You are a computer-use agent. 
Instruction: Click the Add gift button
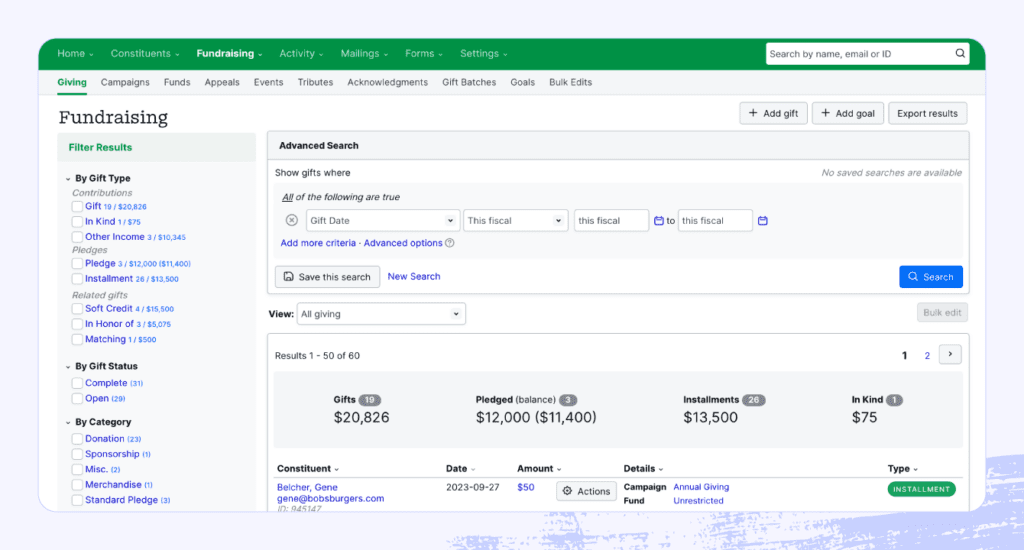click(x=773, y=113)
